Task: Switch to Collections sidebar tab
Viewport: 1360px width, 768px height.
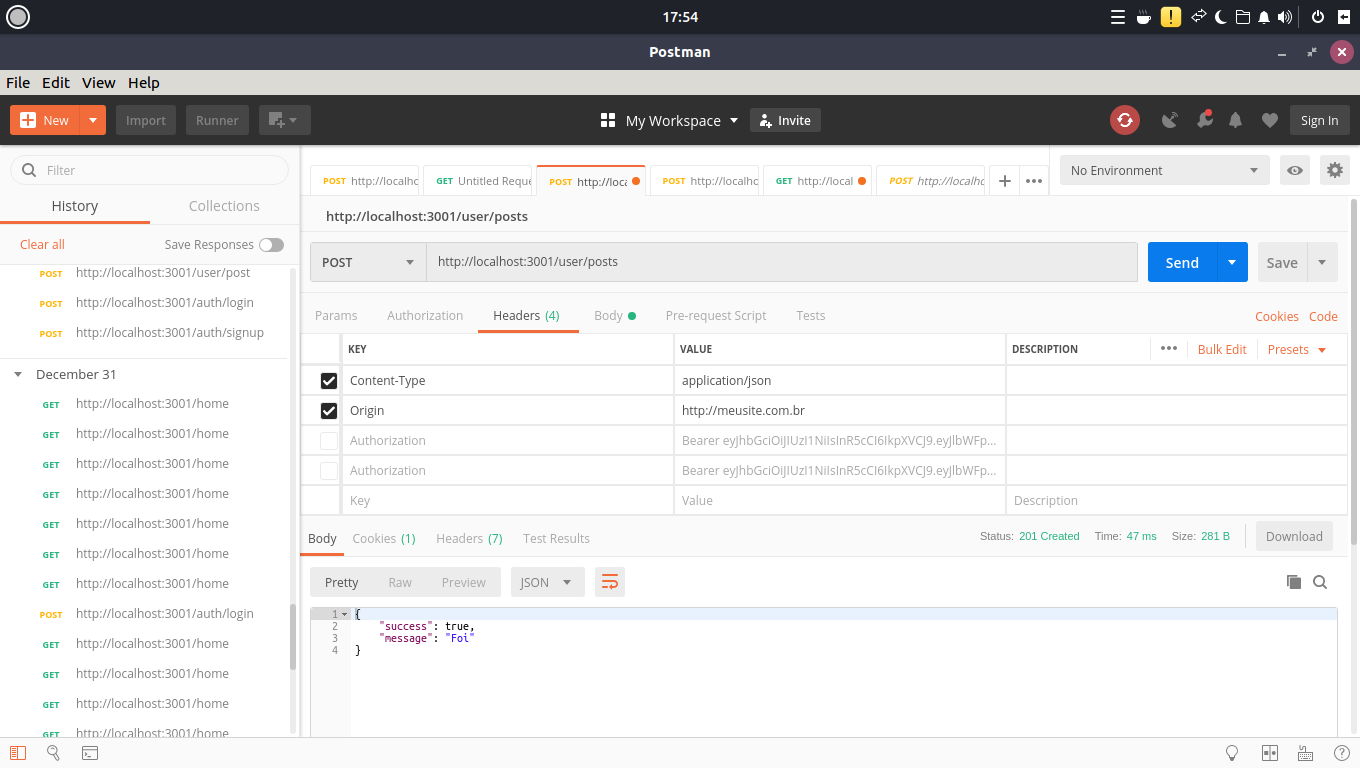Action: coord(224,206)
